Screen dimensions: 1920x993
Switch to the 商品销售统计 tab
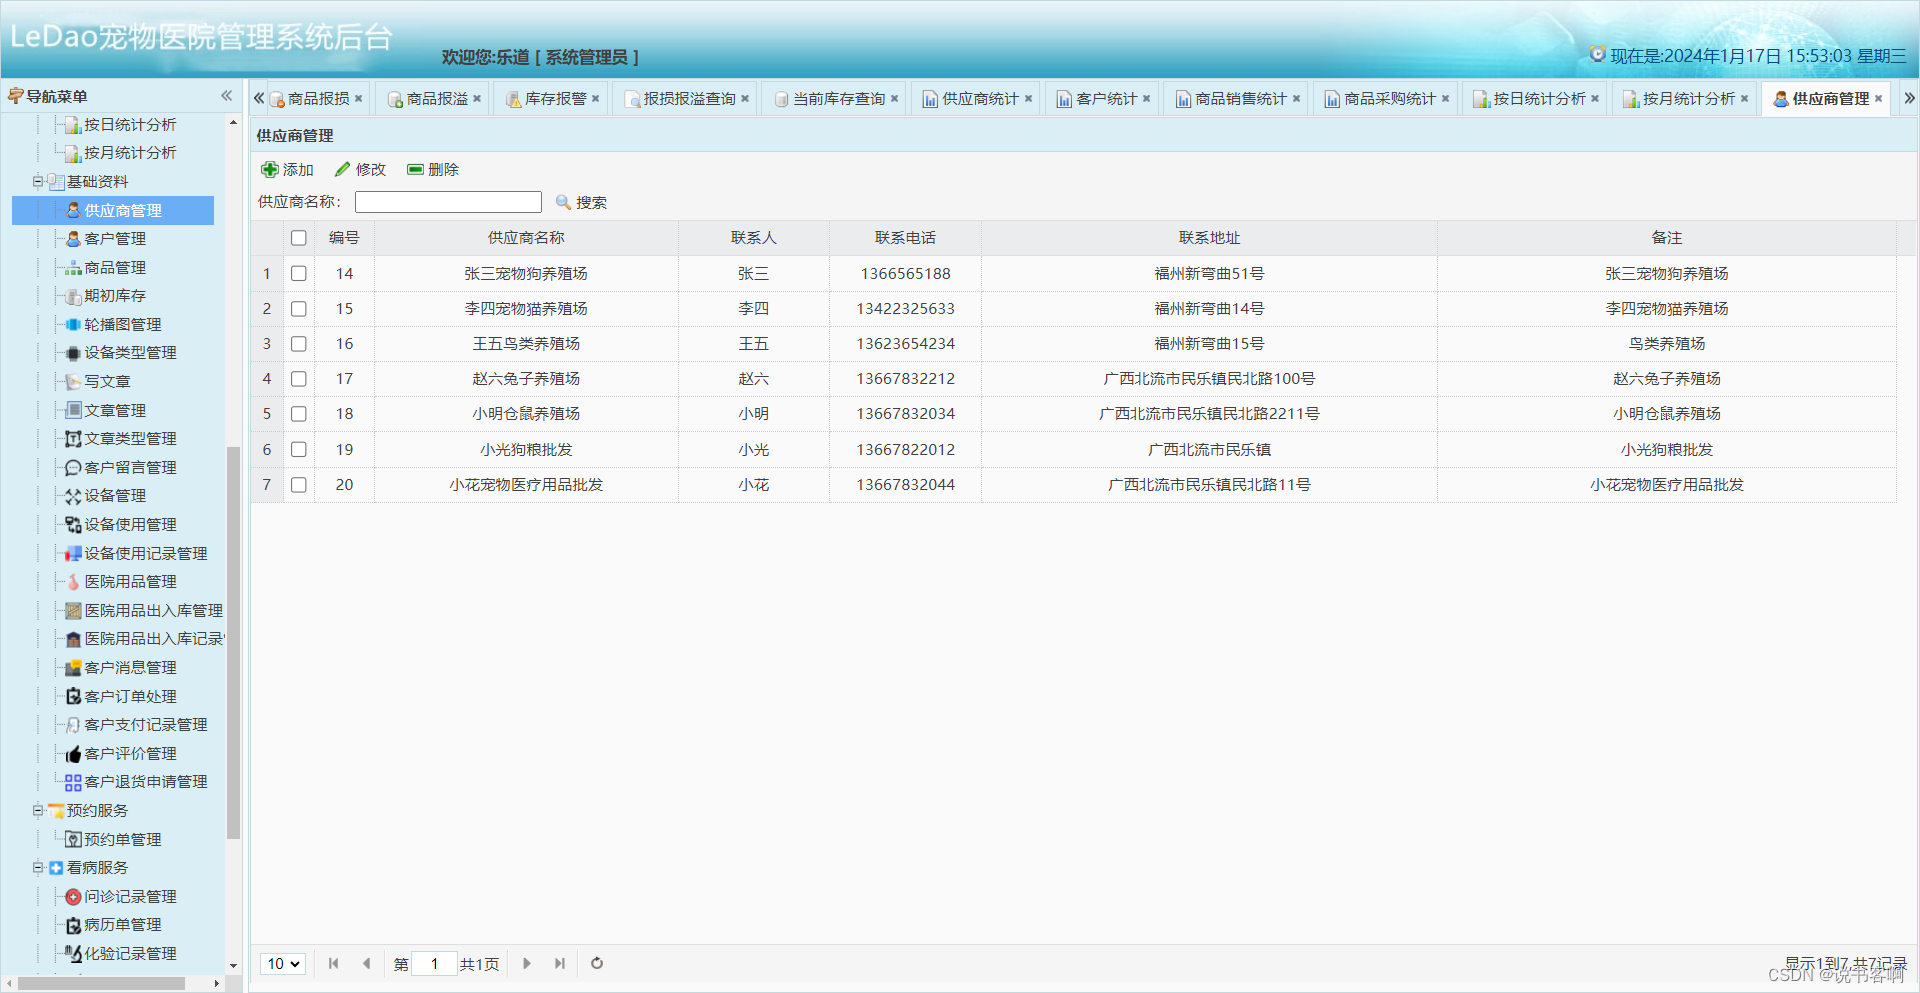pos(1237,98)
